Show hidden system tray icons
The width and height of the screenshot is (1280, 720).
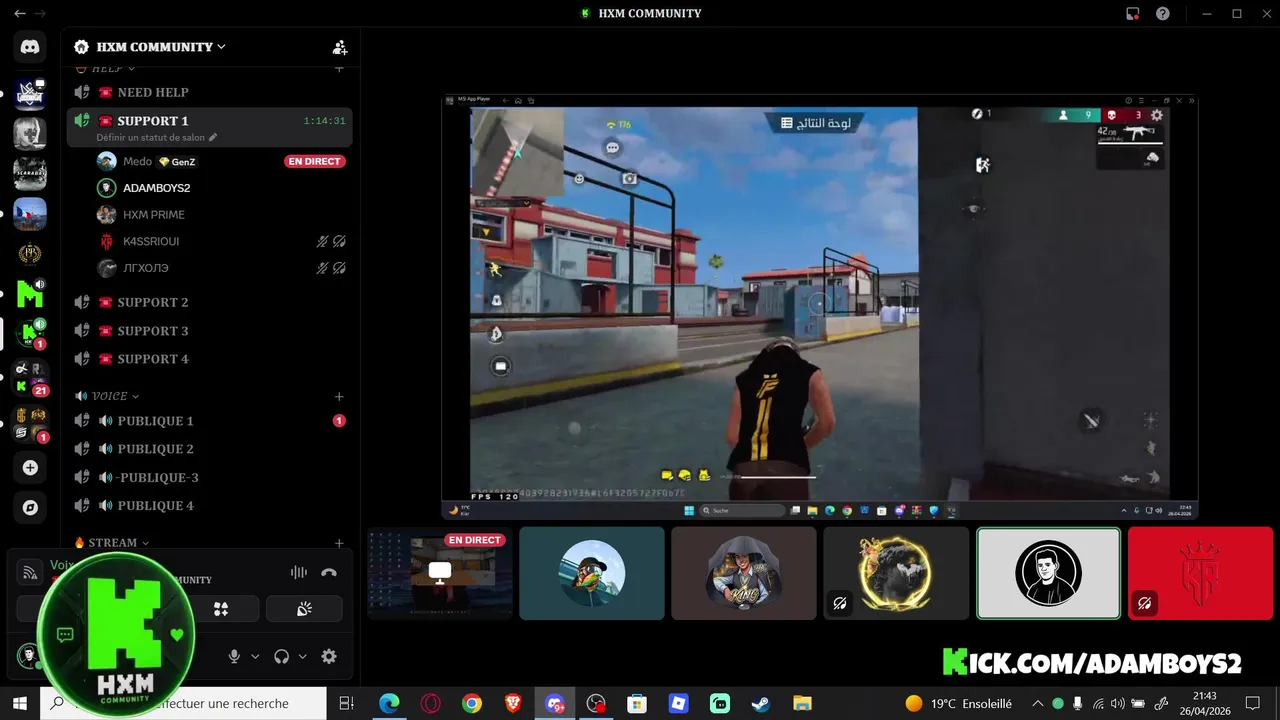coord(1037,704)
